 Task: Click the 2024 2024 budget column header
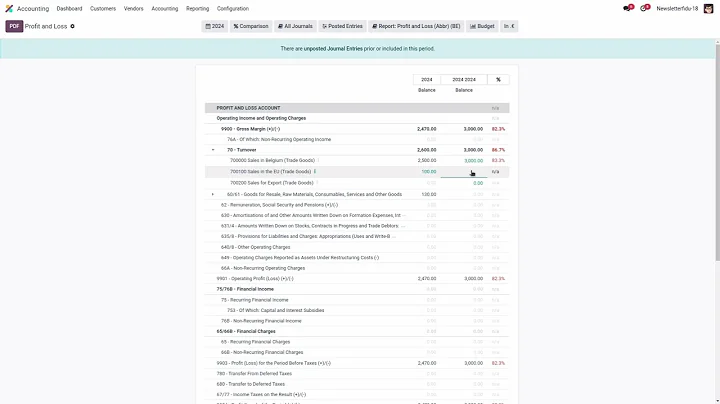click(464, 79)
